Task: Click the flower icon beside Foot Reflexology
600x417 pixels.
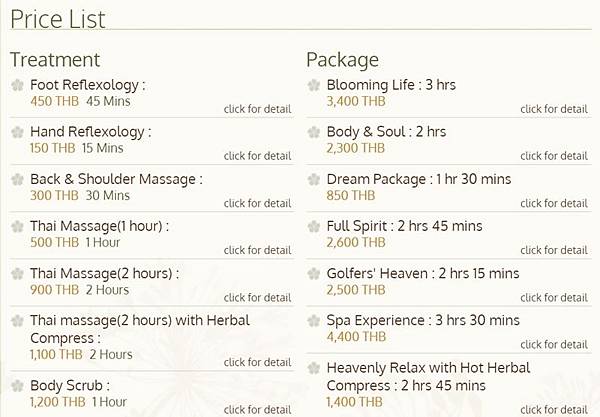Action: (x=17, y=85)
